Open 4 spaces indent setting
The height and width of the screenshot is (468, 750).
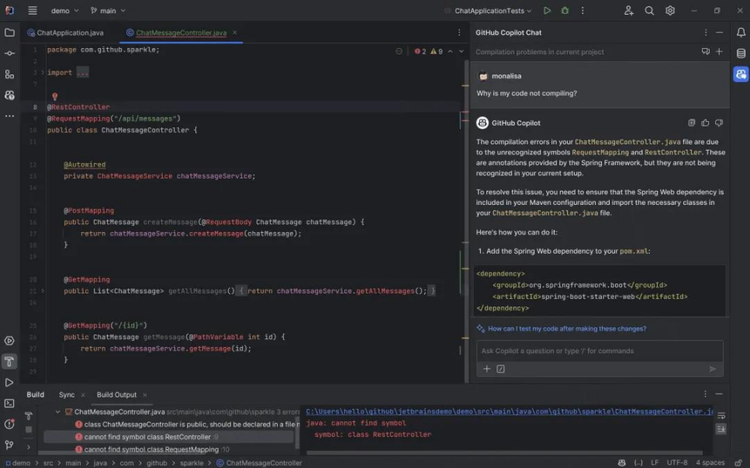tap(710, 463)
